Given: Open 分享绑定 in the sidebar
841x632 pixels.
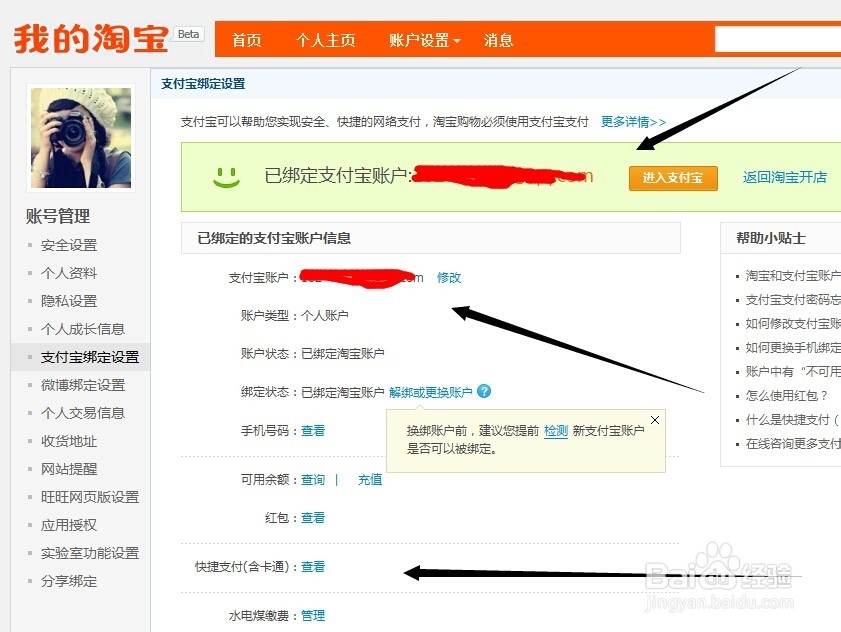Looking at the screenshot, I should tap(69, 581).
